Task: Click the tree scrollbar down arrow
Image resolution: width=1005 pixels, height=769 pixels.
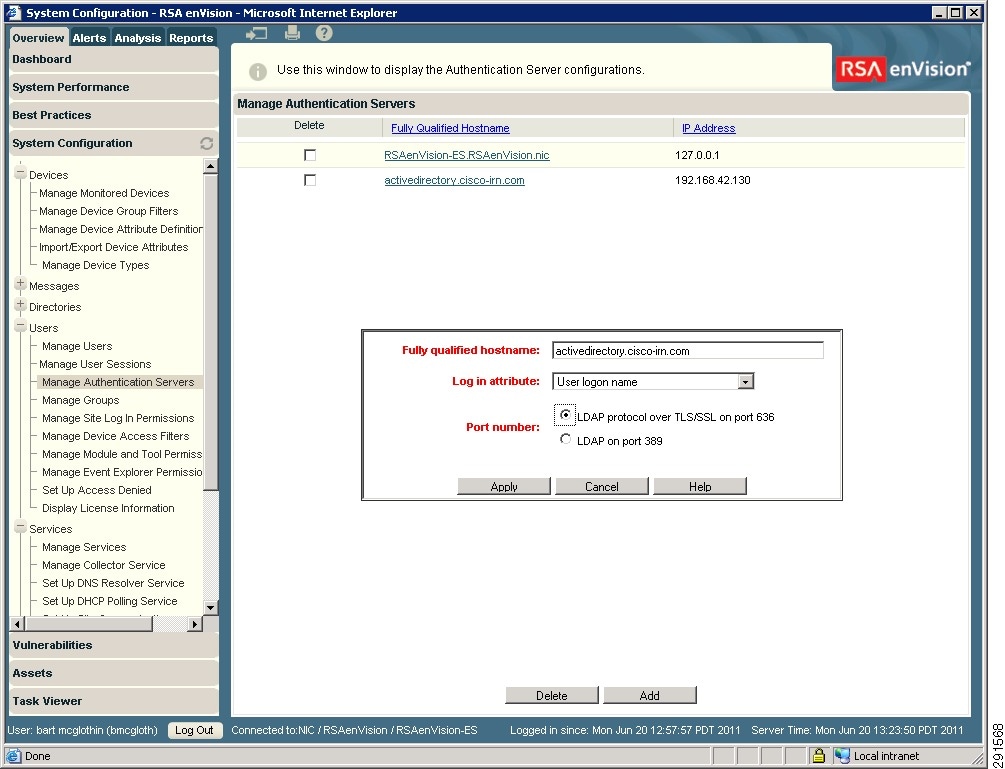Action: click(x=210, y=607)
